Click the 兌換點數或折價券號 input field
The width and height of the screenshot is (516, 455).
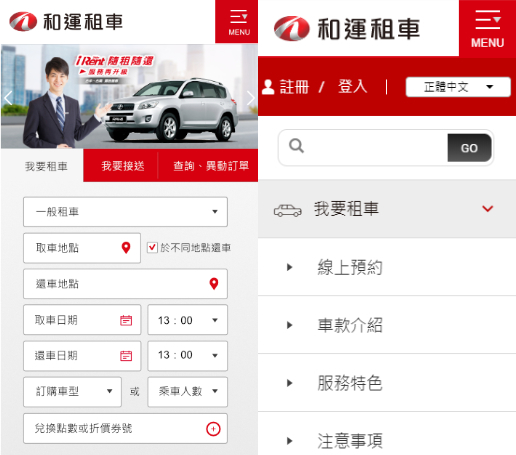[x=125, y=429]
